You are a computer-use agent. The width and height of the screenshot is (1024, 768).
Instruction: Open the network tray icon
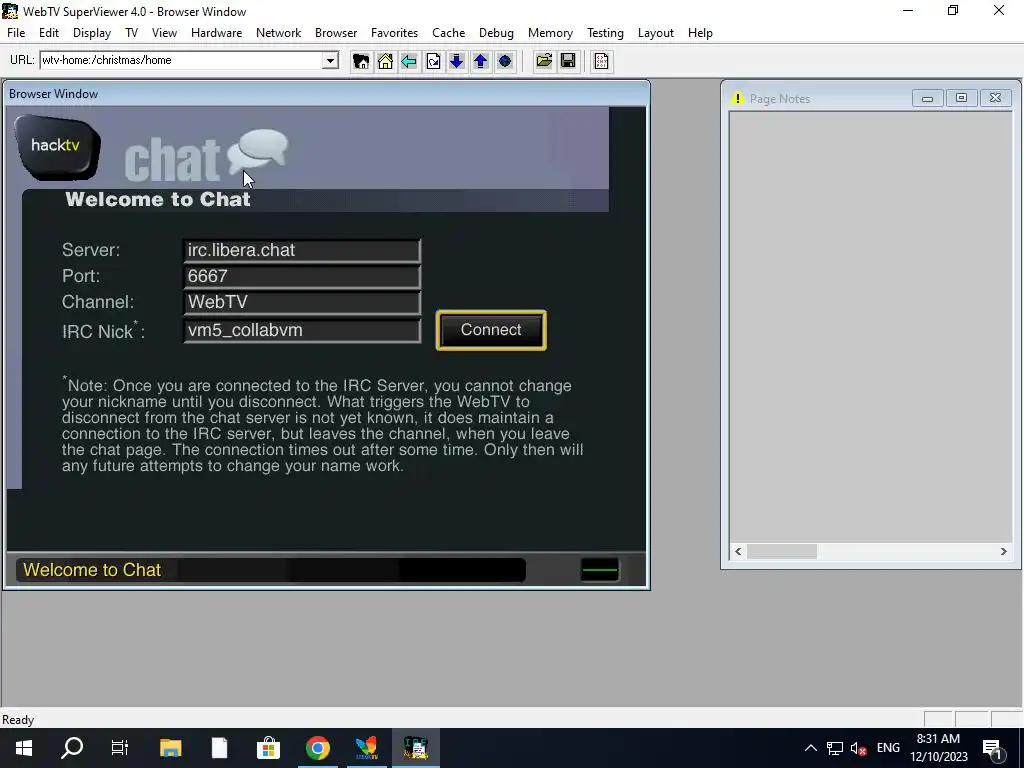point(835,748)
